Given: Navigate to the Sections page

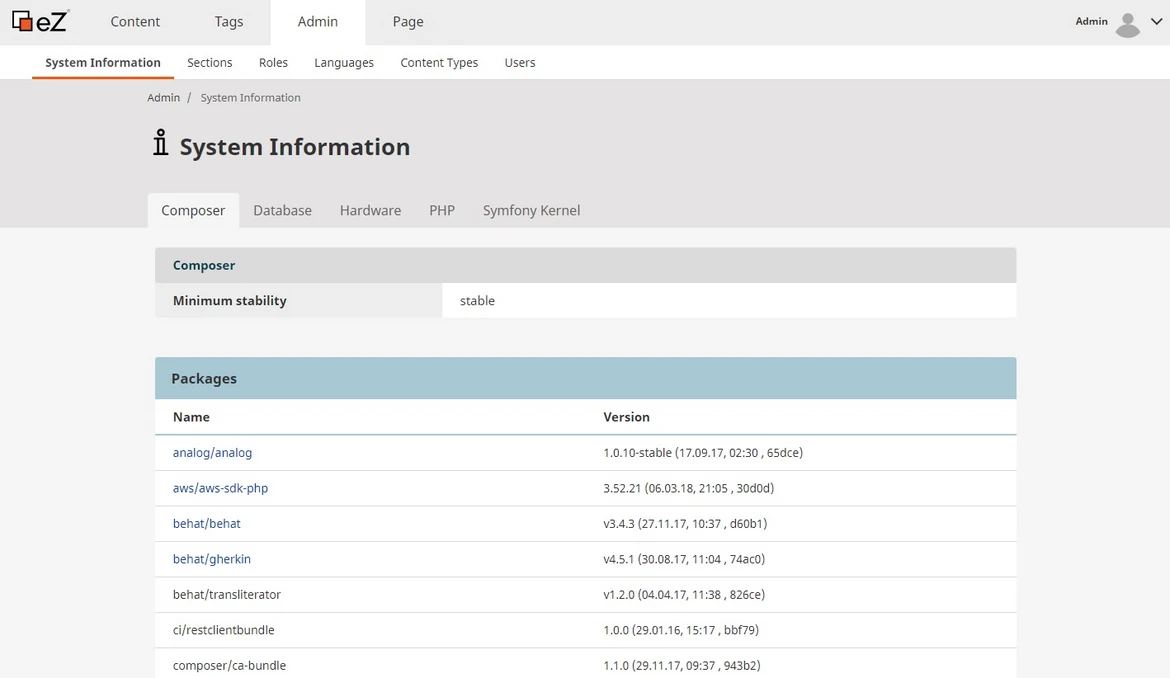Looking at the screenshot, I should [209, 62].
